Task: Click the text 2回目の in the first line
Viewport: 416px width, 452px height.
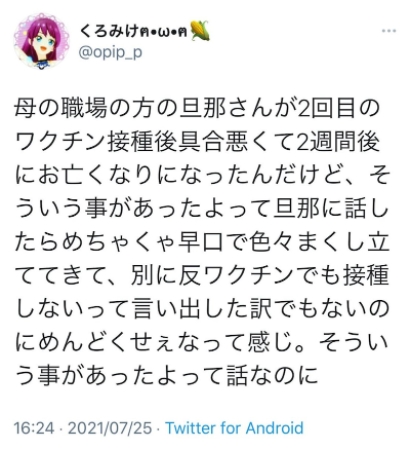Action: click(338, 109)
